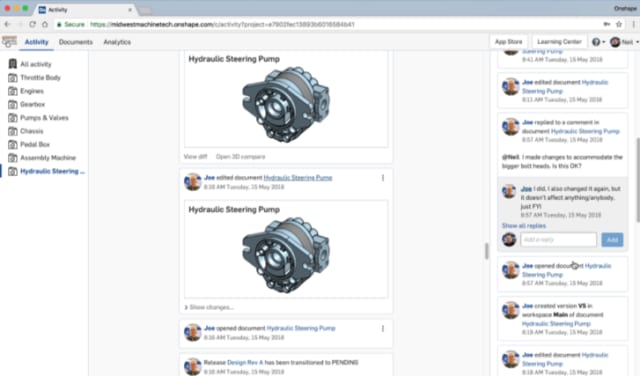The image size is (640, 376).
Task: Click the browser address bar URL
Action: 222,24
